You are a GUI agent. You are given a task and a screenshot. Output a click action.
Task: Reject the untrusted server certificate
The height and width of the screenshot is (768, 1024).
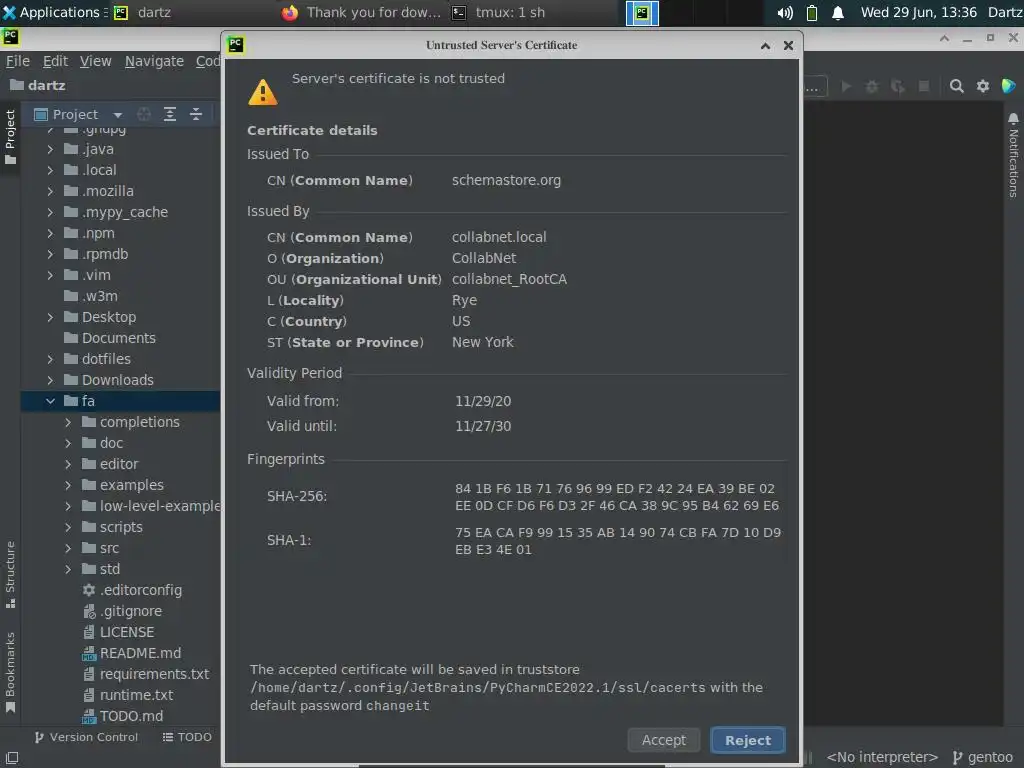coord(748,740)
